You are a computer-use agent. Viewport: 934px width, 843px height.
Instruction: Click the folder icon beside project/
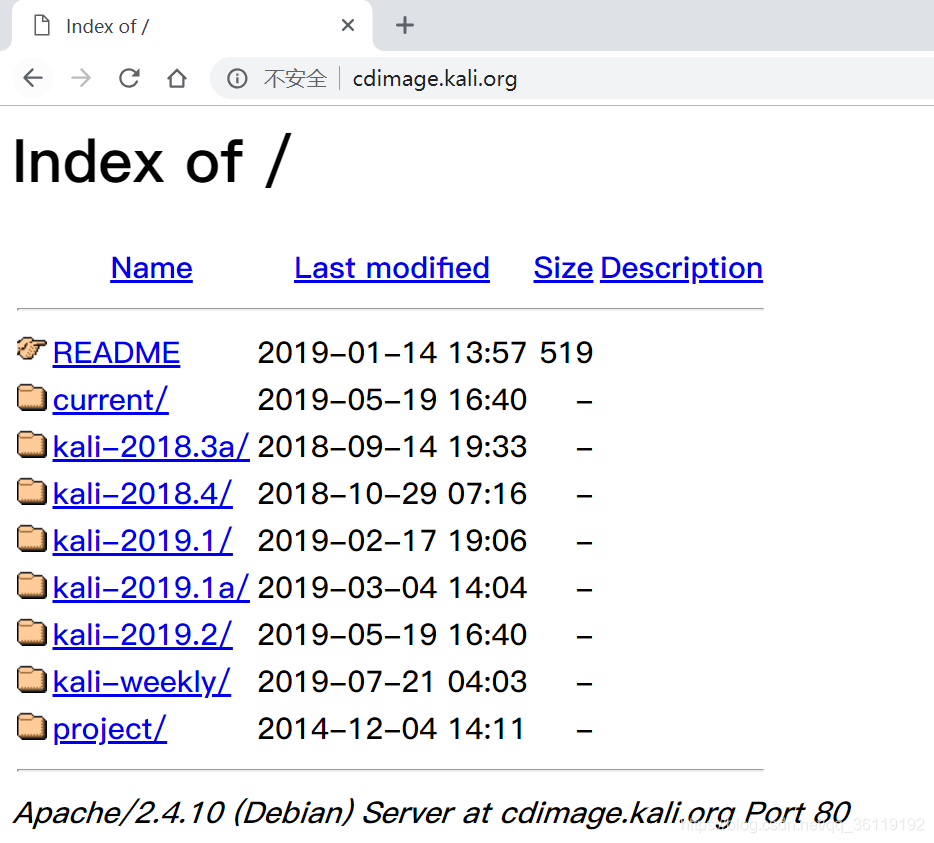32,727
